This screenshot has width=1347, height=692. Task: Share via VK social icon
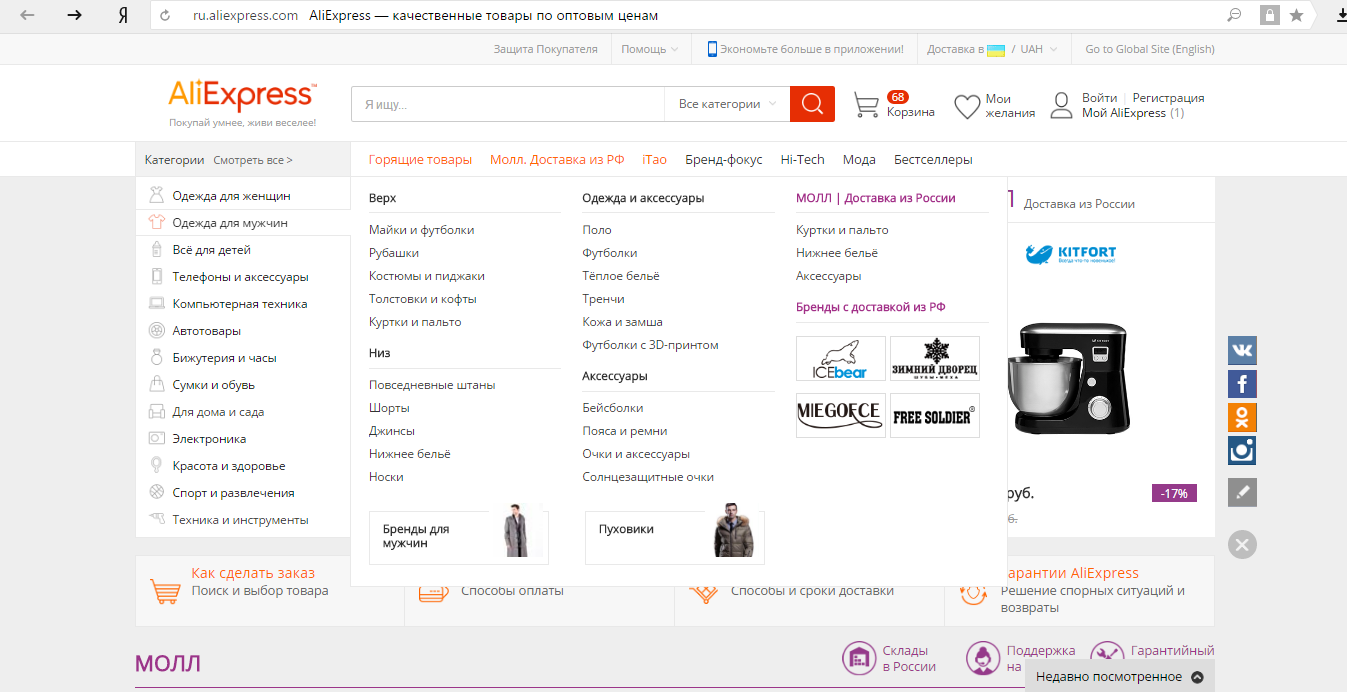pos(1242,350)
